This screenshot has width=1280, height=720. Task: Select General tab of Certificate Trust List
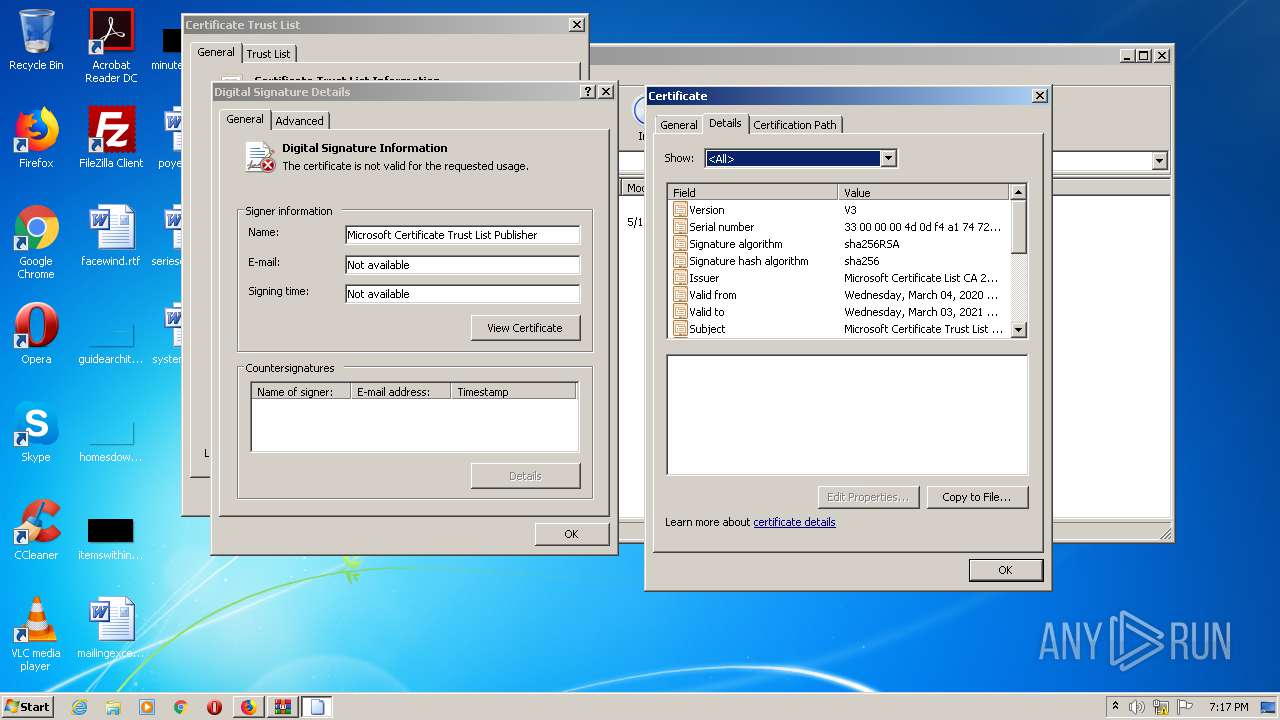216,52
